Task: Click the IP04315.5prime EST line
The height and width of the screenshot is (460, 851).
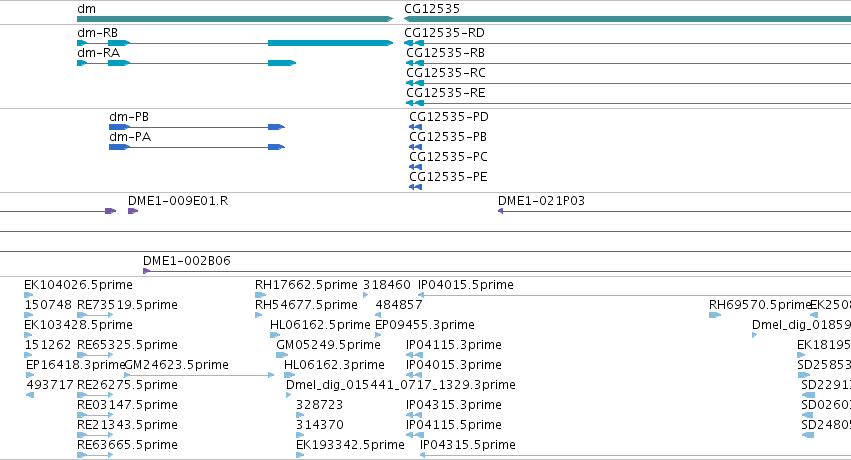Action: pyautogui.click(x=636, y=455)
